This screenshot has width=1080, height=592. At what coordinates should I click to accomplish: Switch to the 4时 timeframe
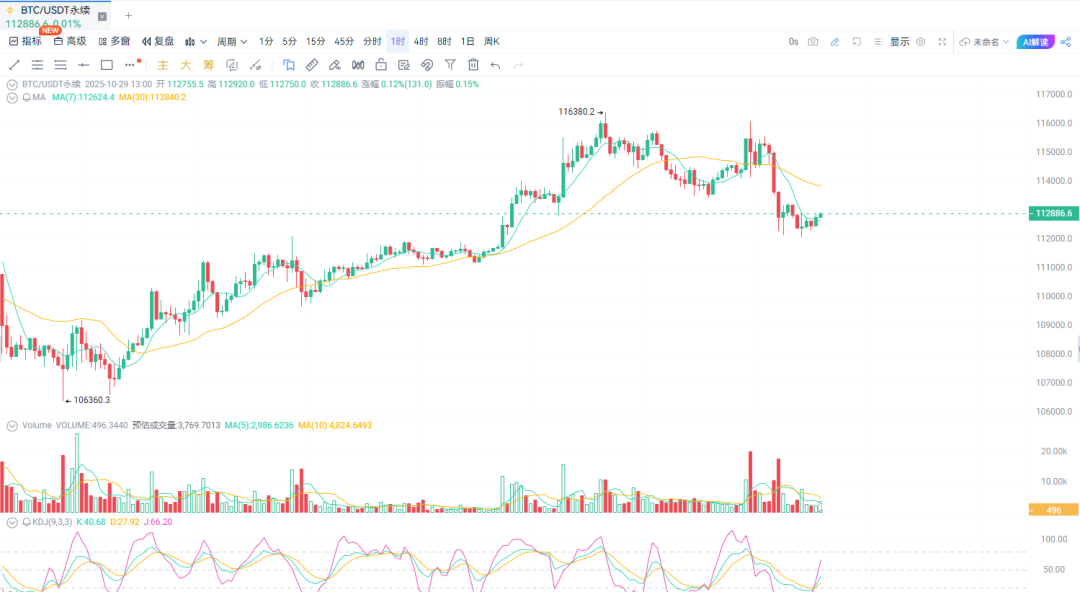(421, 42)
